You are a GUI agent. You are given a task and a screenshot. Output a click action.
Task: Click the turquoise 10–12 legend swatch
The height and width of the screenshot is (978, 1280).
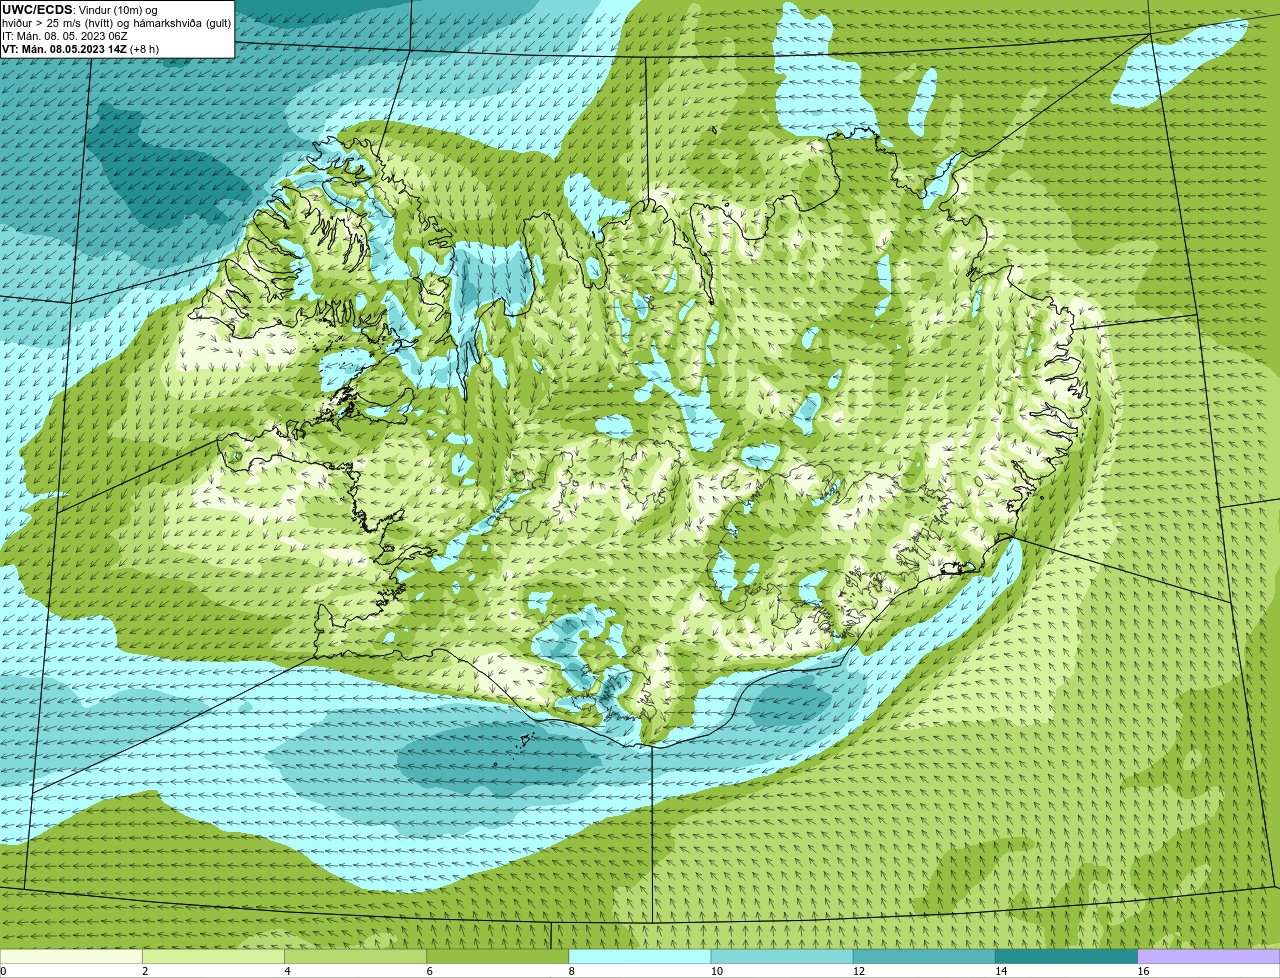click(782, 957)
